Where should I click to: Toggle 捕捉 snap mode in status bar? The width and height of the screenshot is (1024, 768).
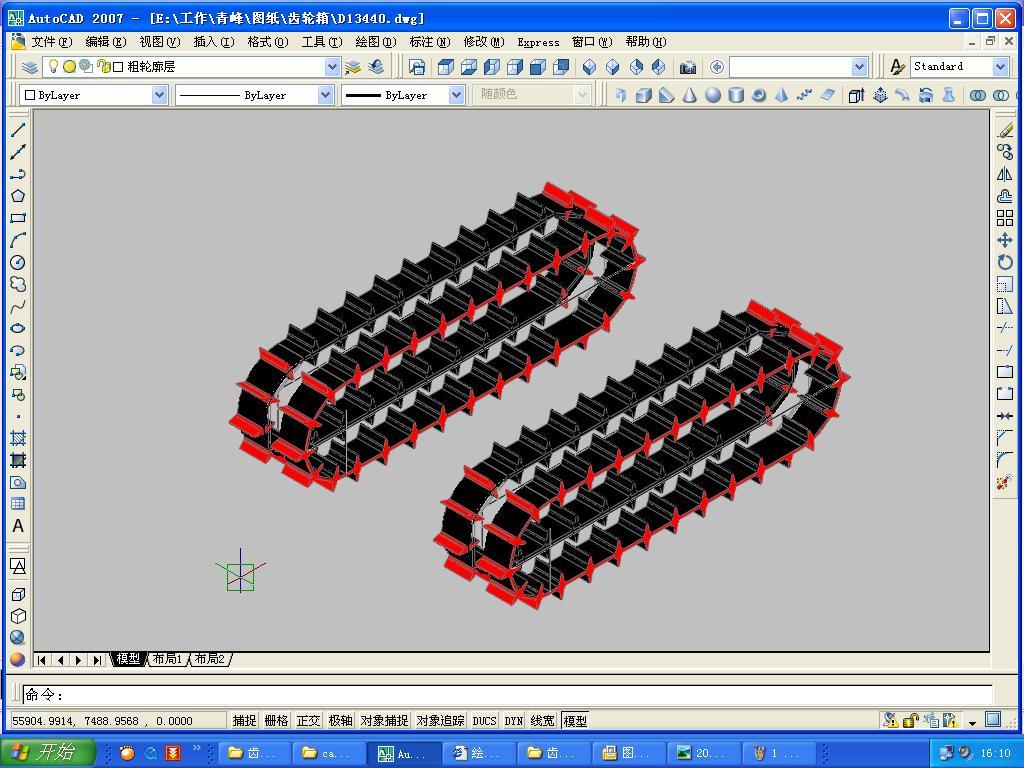(244, 720)
